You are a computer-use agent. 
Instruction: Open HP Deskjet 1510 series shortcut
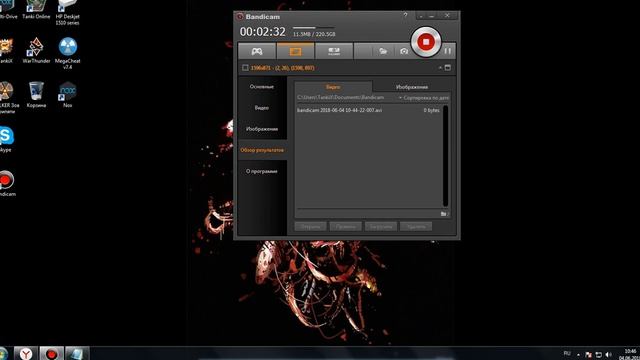67,12
